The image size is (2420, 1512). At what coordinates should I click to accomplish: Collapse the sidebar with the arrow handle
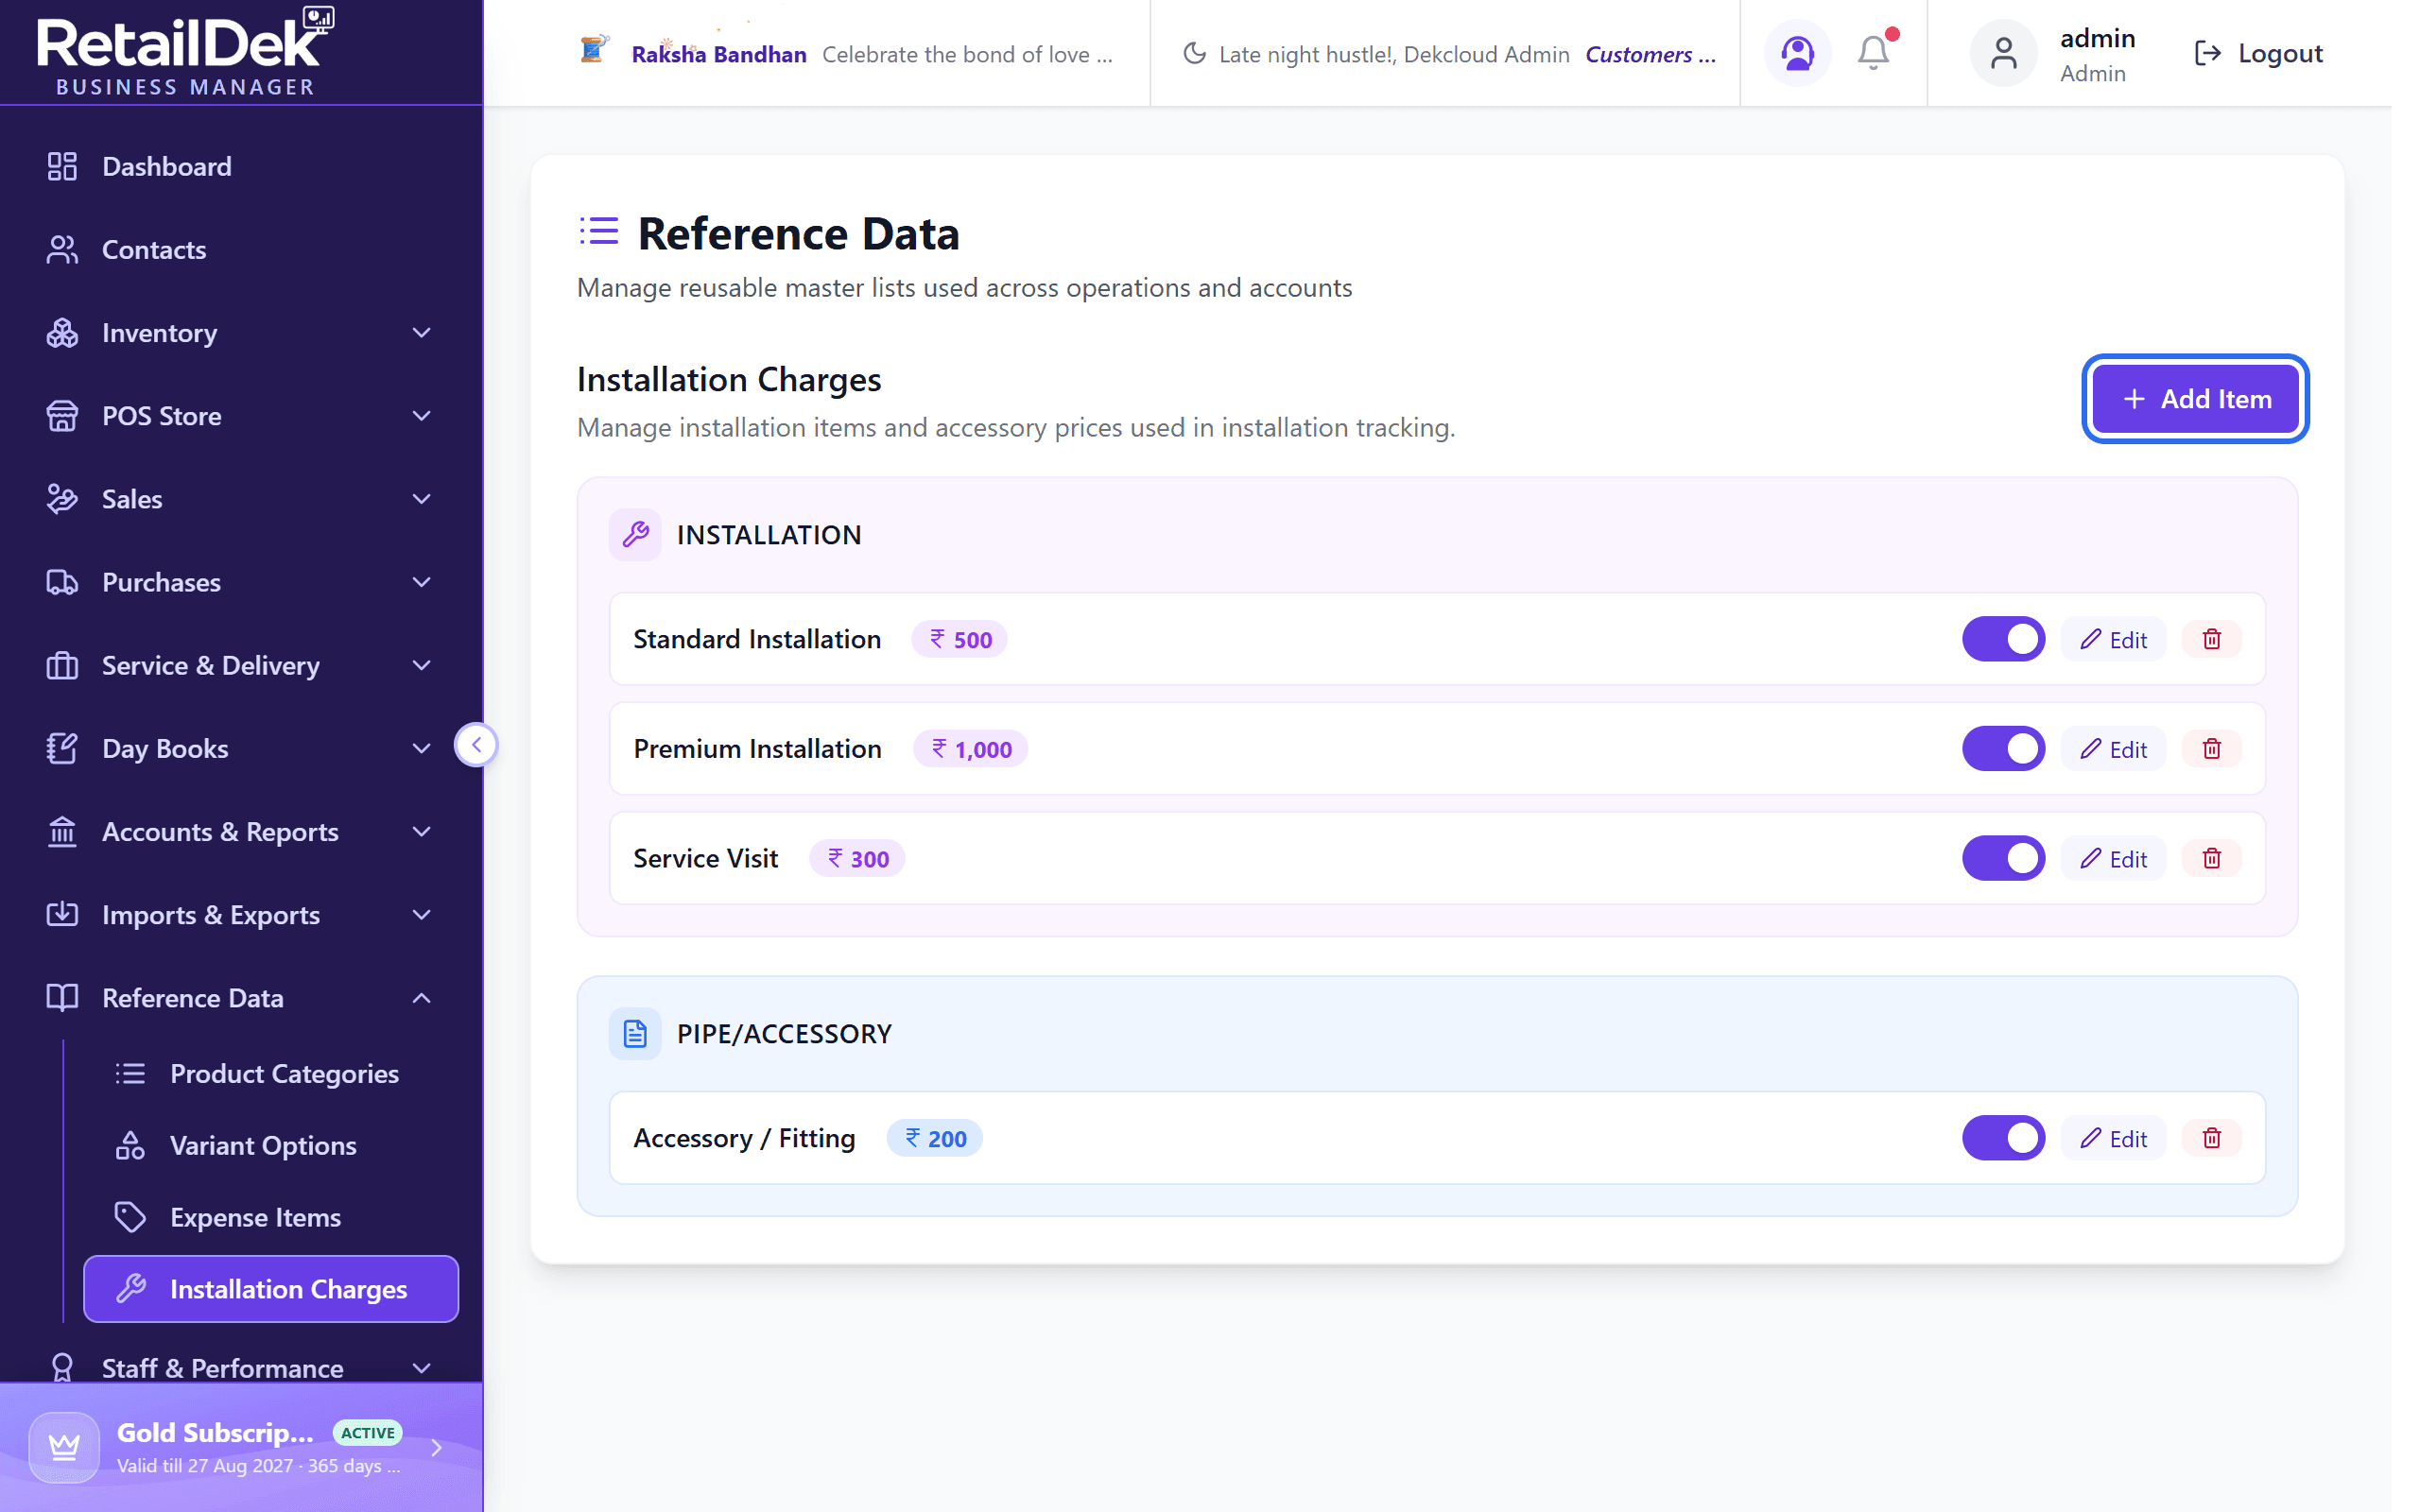click(476, 745)
